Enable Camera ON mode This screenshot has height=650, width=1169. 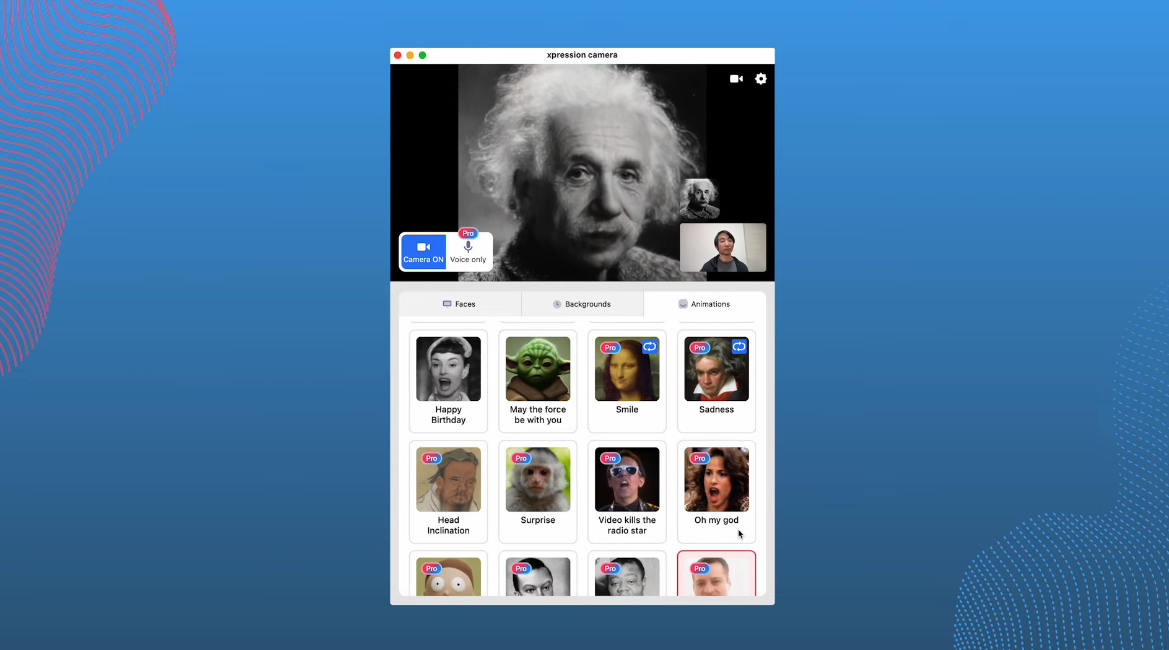422,250
